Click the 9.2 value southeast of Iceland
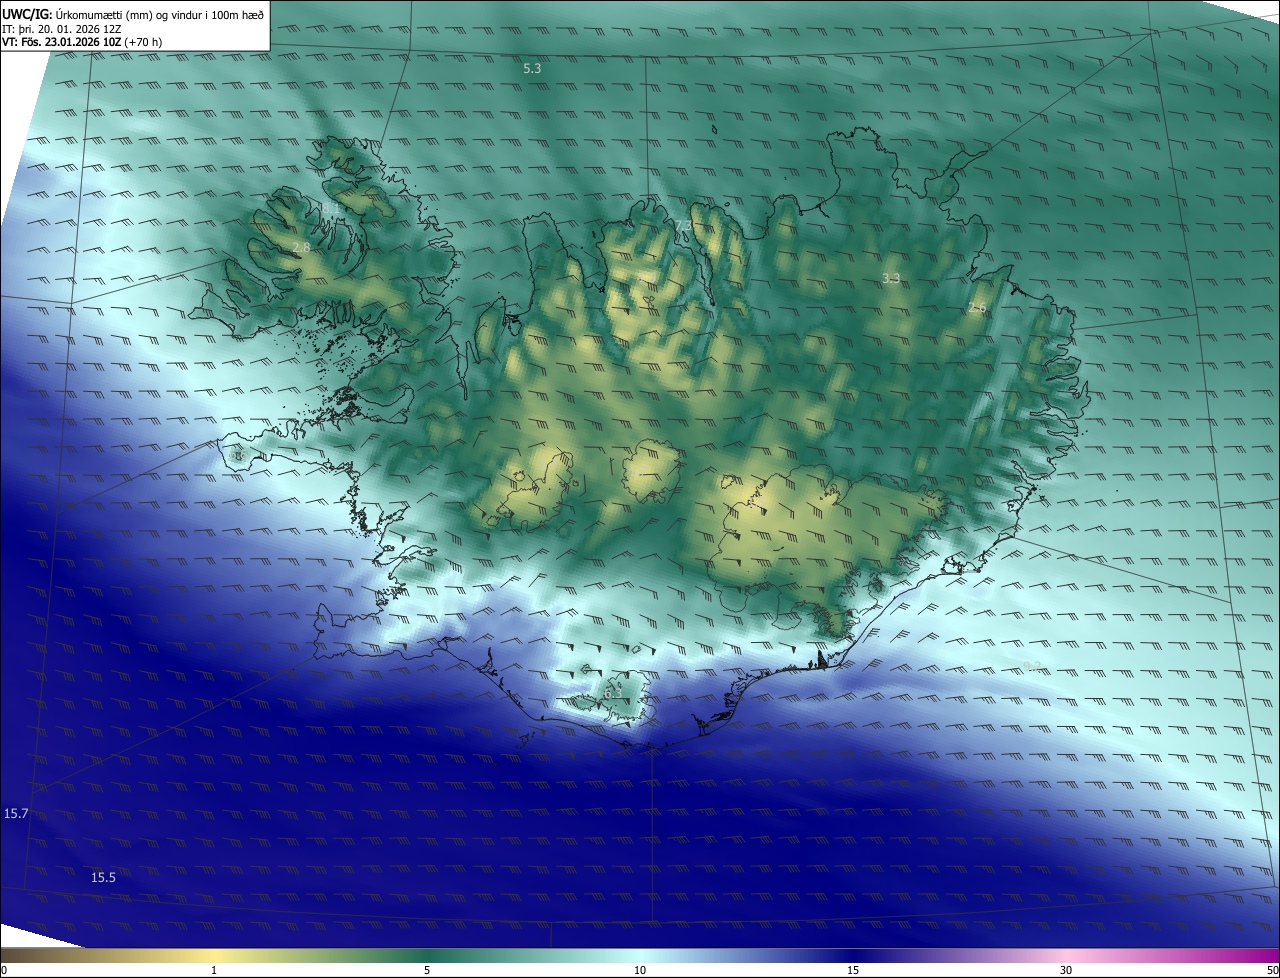The width and height of the screenshot is (1280, 978). click(1033, 667)
